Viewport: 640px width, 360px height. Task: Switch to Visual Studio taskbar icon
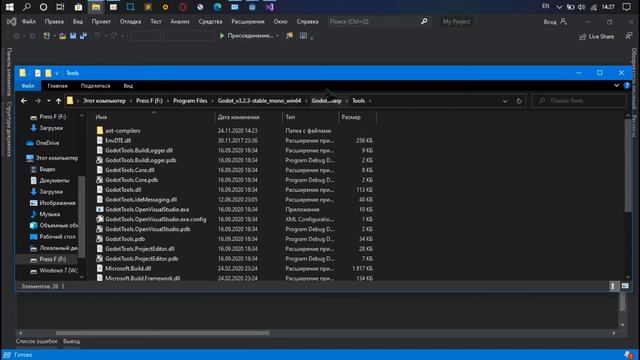pos(269,7)
